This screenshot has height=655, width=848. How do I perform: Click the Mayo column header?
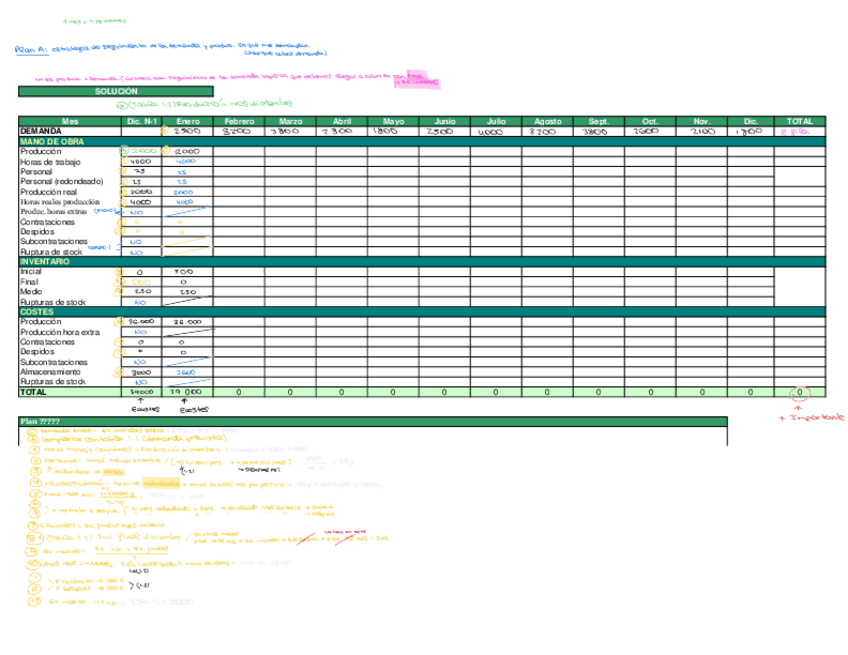click(393, 121)
